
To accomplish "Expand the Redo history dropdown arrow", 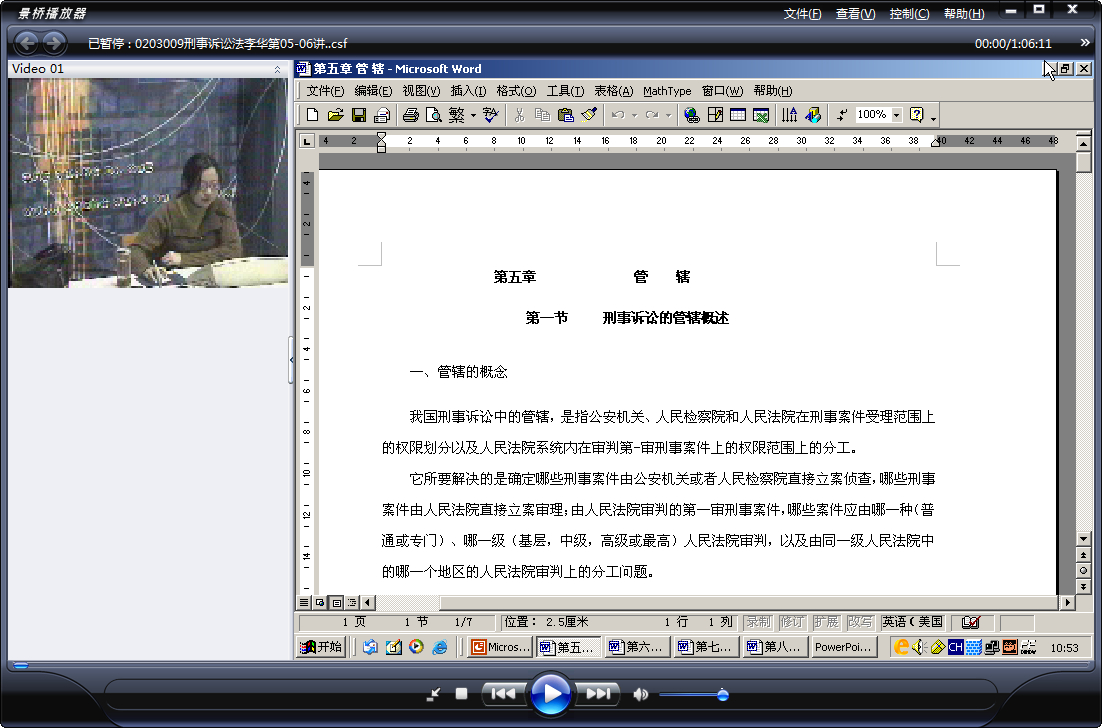I will pyautogui.click(x=668, y=115).
